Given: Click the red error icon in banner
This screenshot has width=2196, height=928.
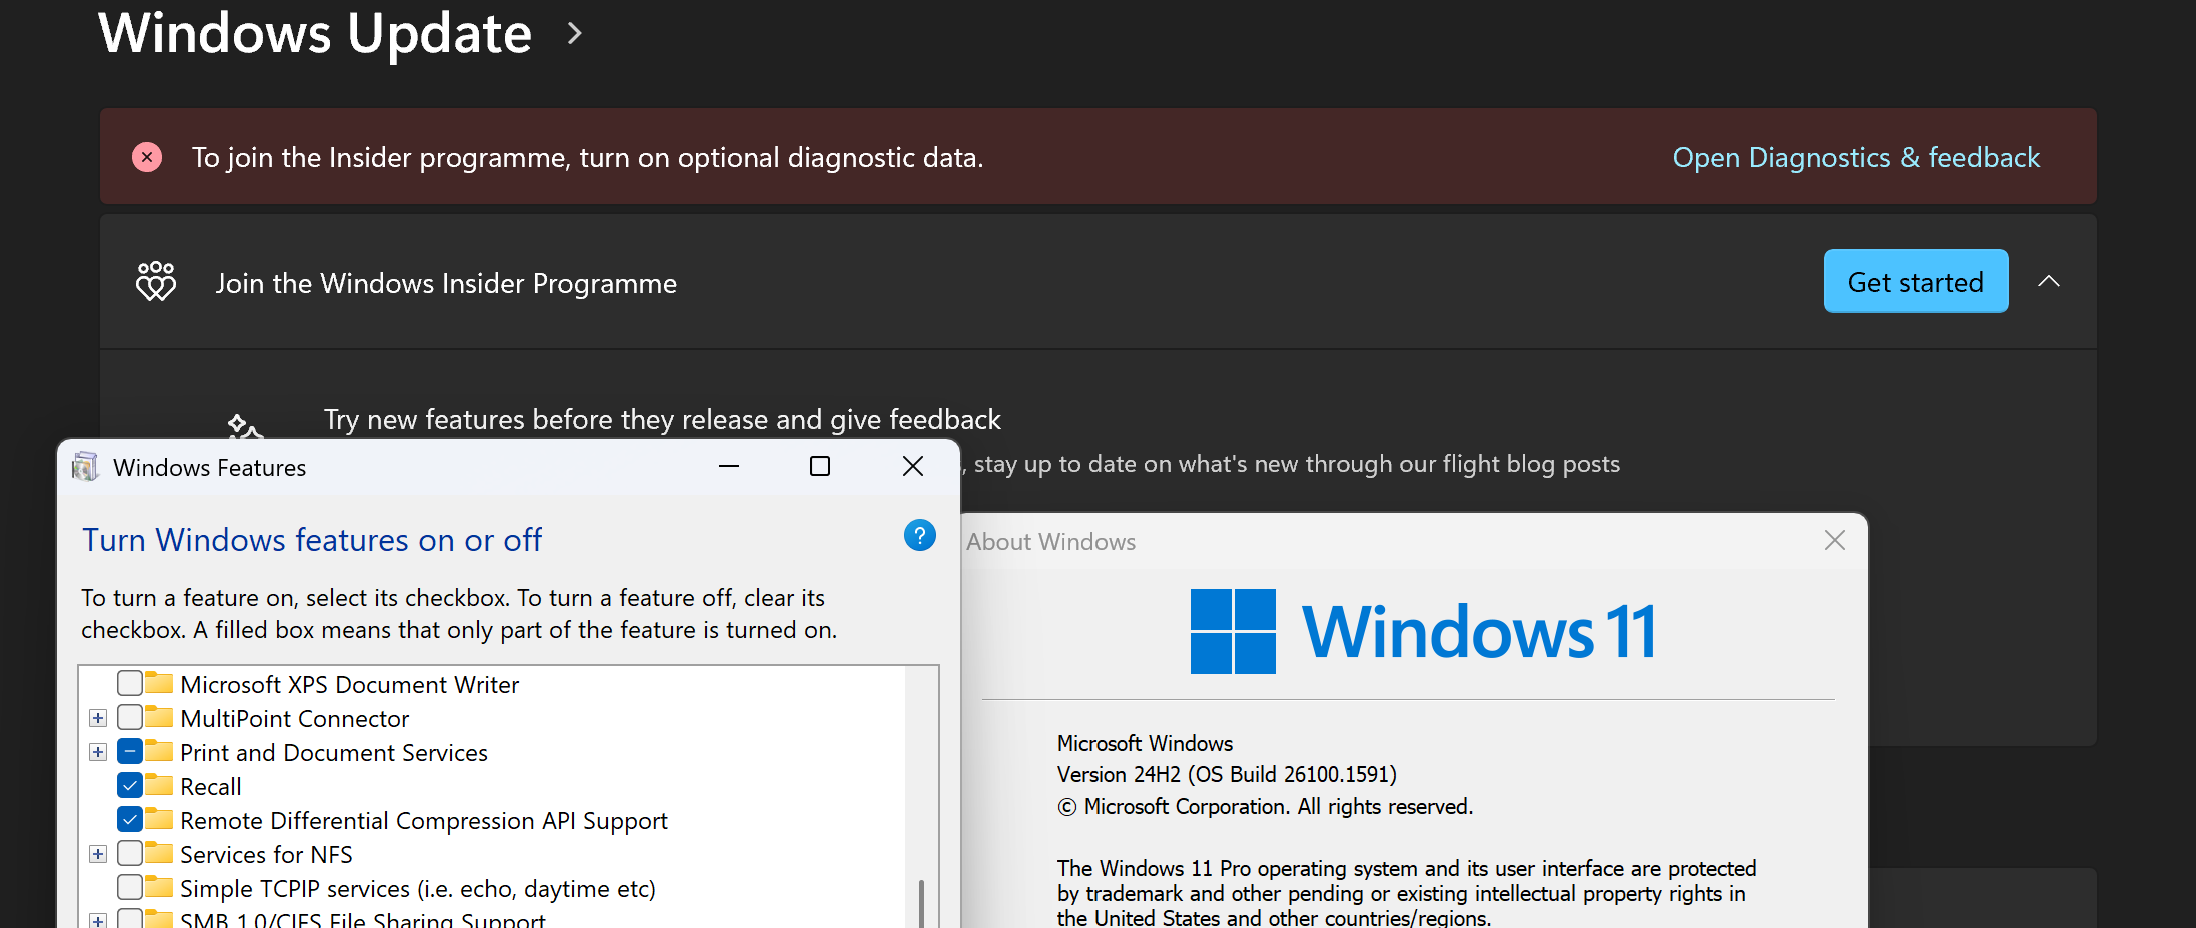Looking at the screenshot, I should point(147,157).
